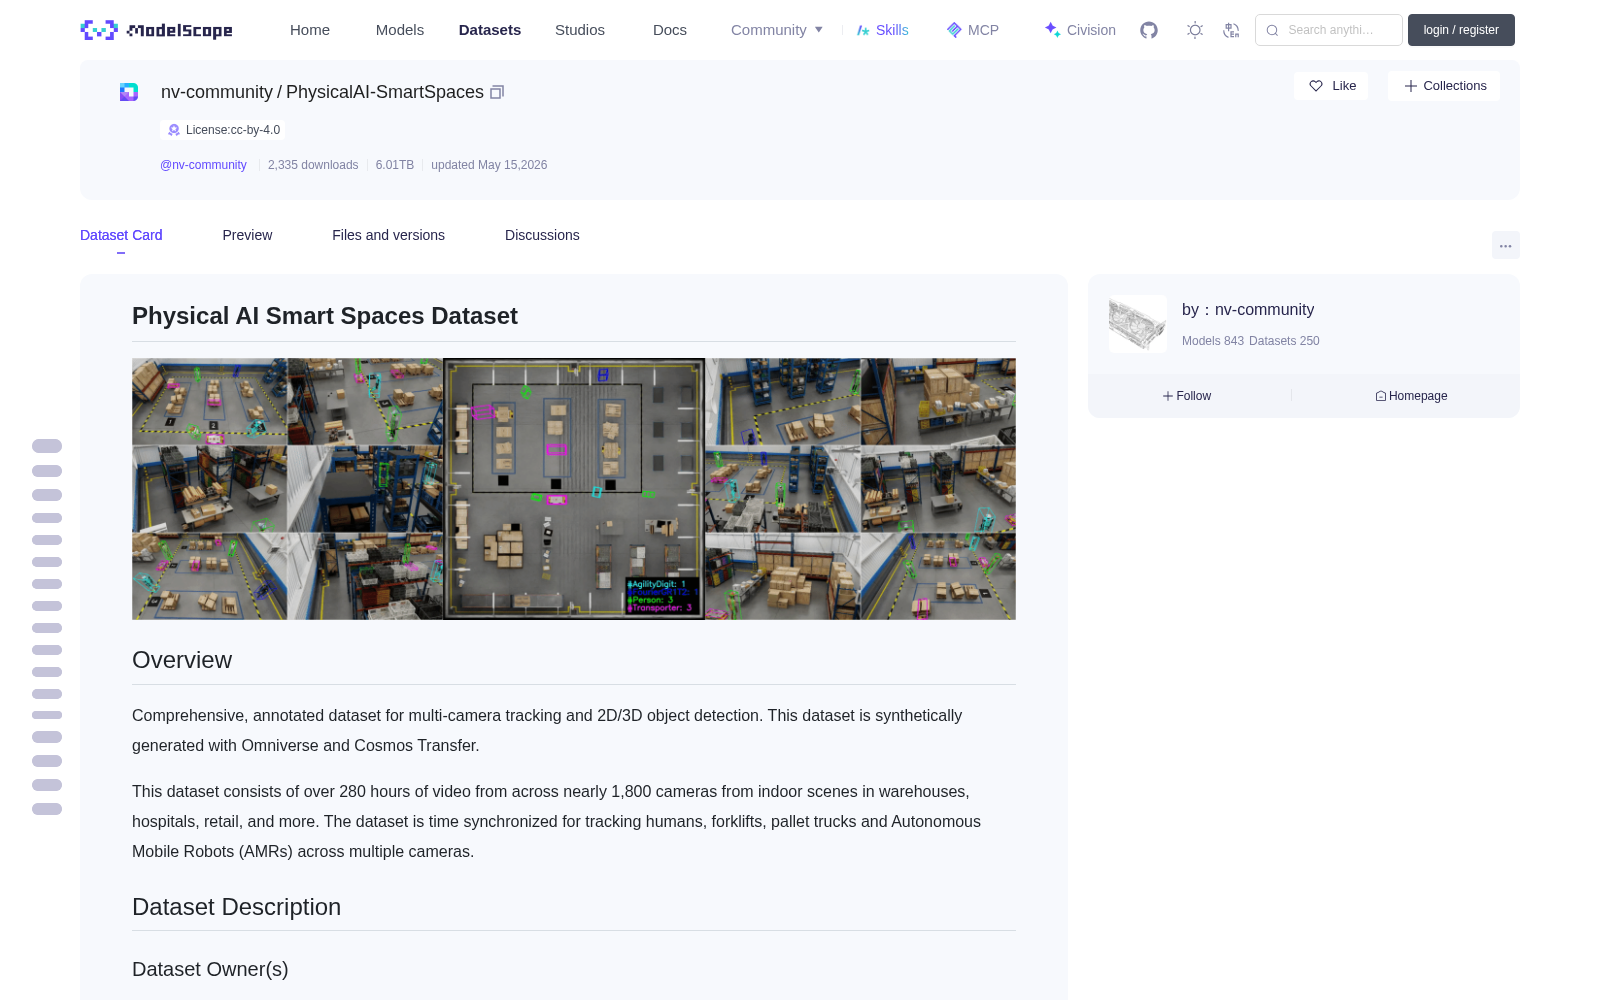Open the @nv-community profile link
Image resolution: width=1600 pixels, height=1000 pixels.
point(203,165)
